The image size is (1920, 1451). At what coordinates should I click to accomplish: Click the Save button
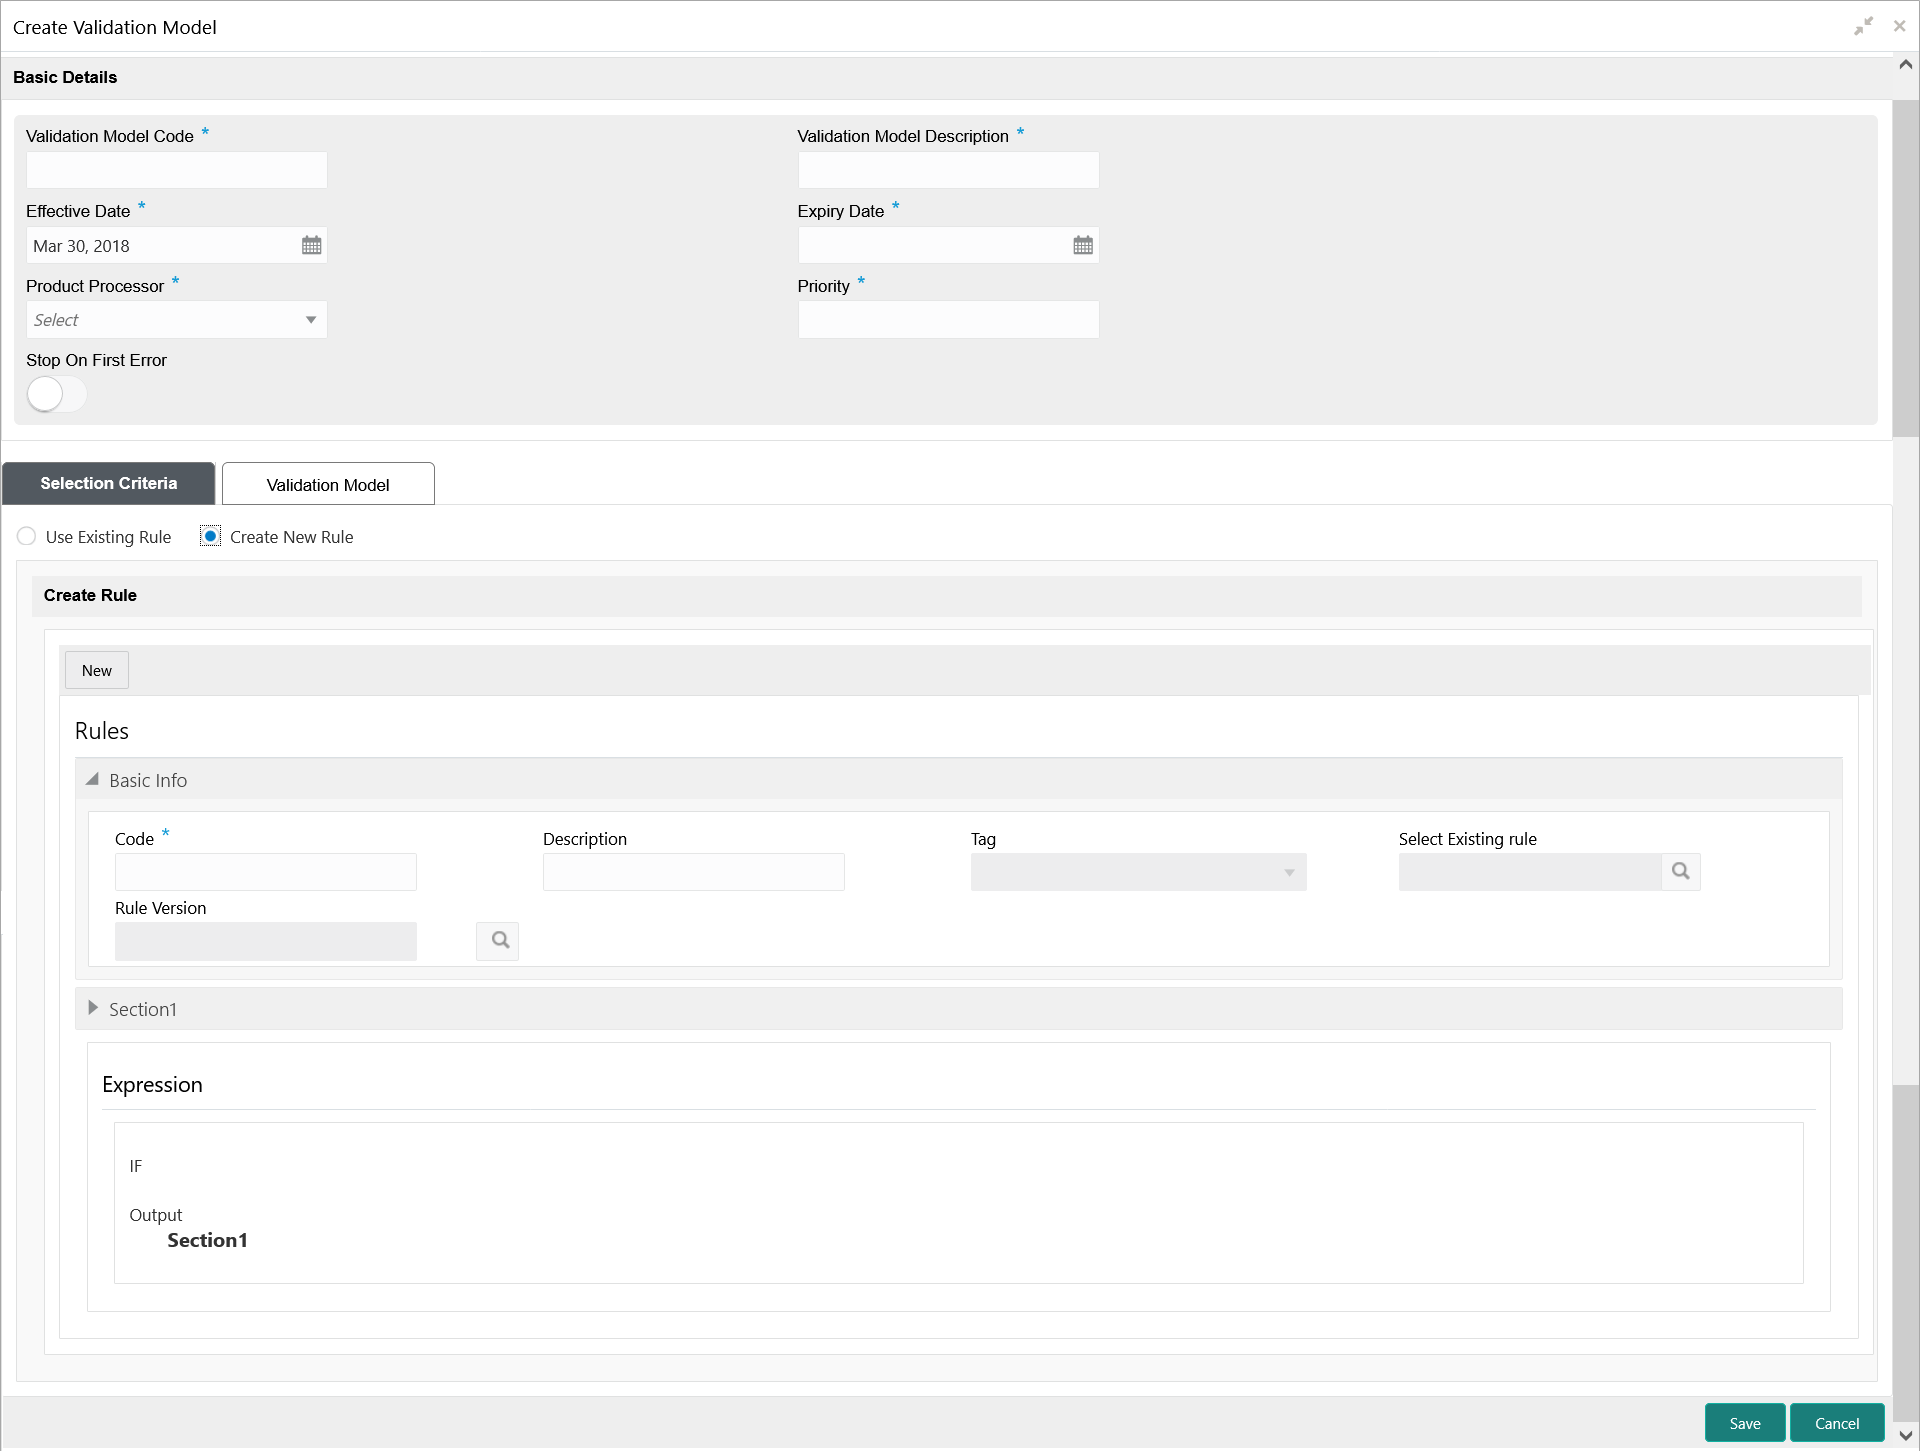[1744, 1423]
